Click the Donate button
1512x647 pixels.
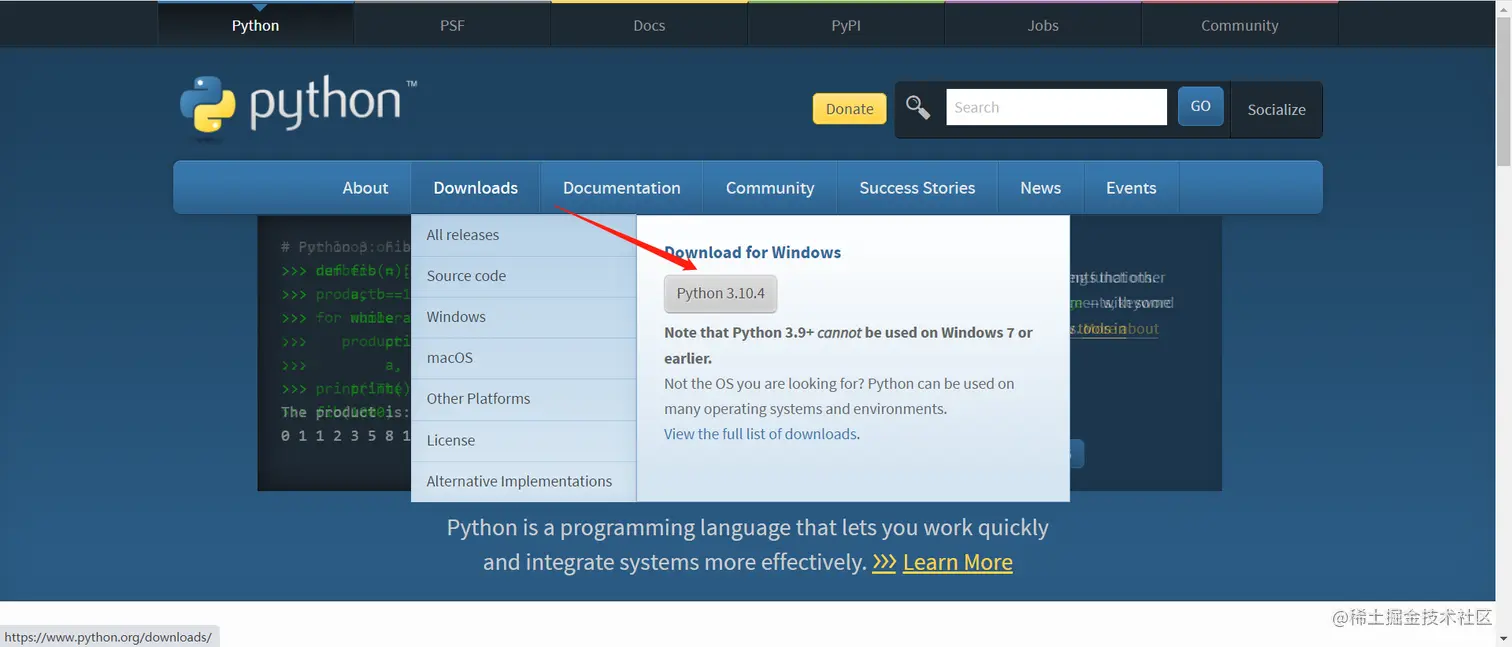(x=850, y=109)
